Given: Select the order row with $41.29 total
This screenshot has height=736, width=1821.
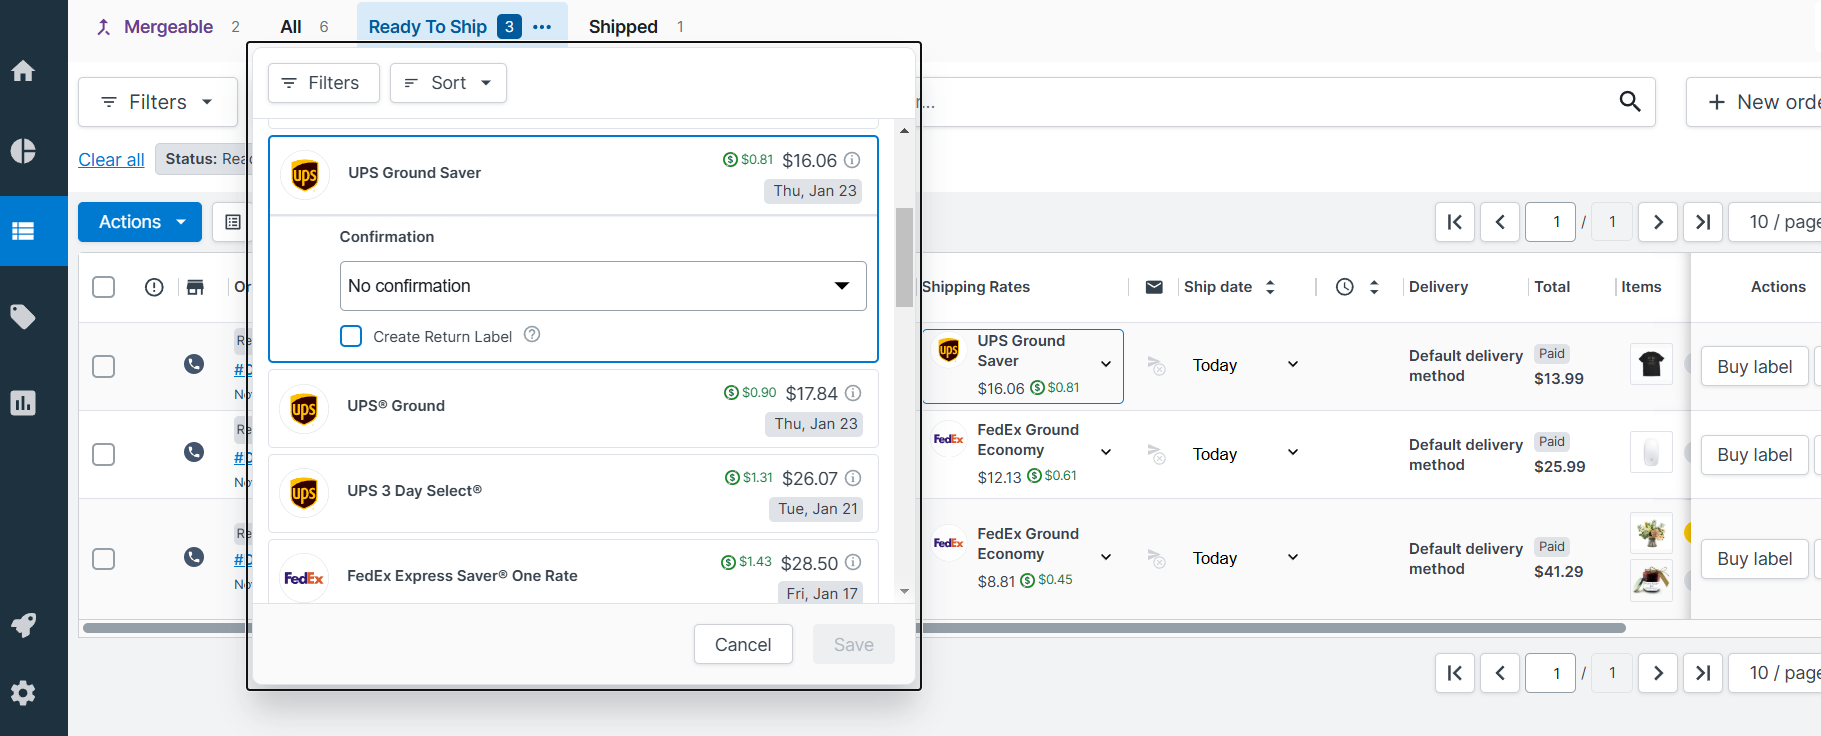Looking at the screenshot, I should click(x=104, y=558).
